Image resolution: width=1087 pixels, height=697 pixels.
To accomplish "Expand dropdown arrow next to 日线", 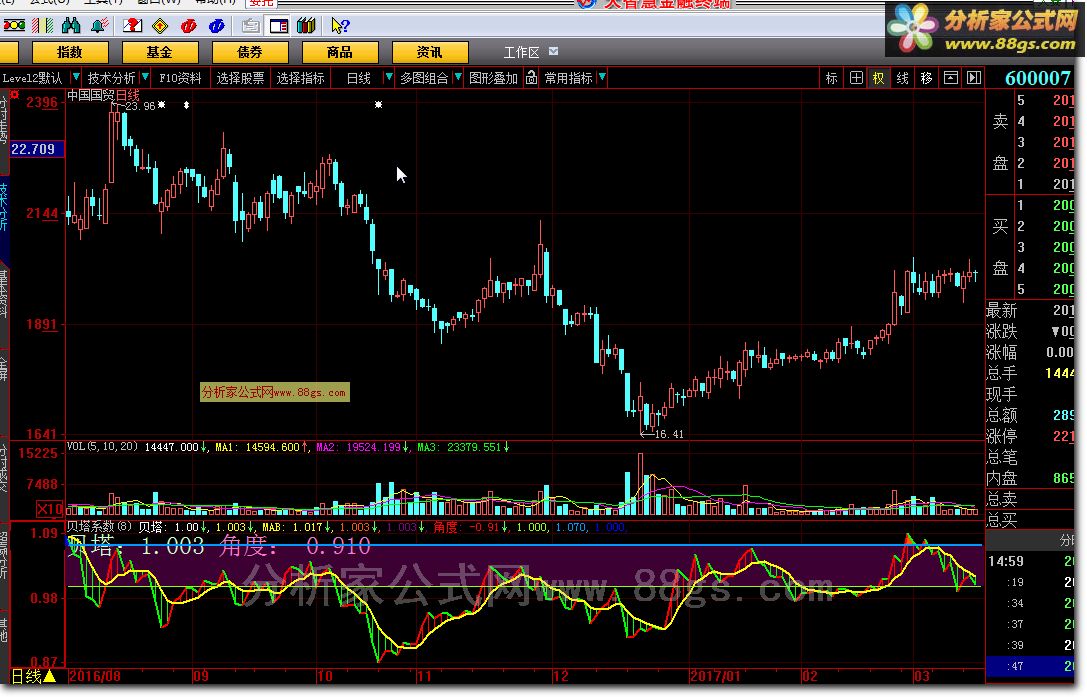I will pos(389,78).
